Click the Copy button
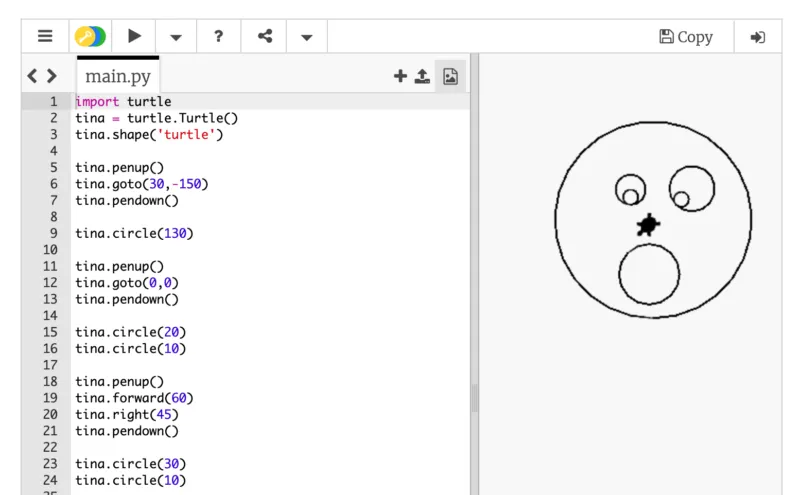This screenshot has height=495, width=800. click(x=686, y=37)
